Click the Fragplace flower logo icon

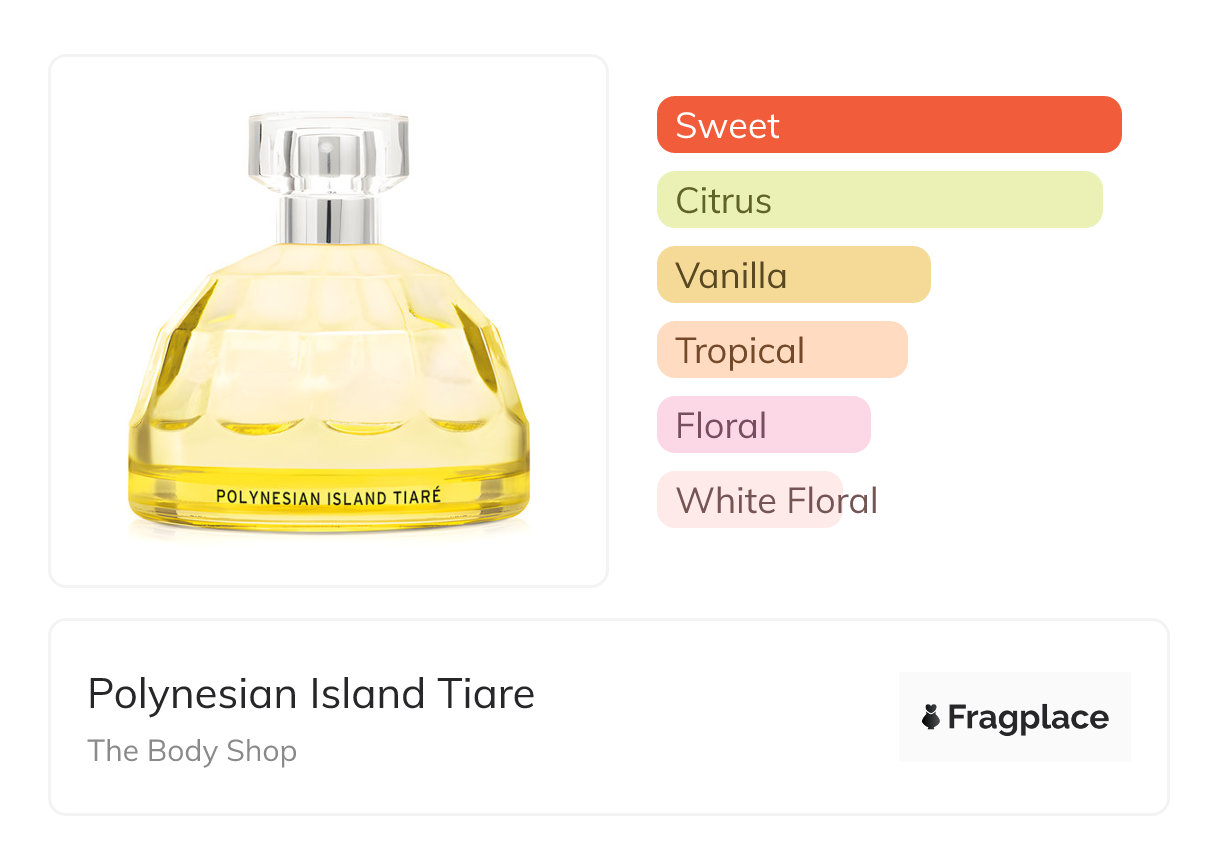tap(931, 717)
